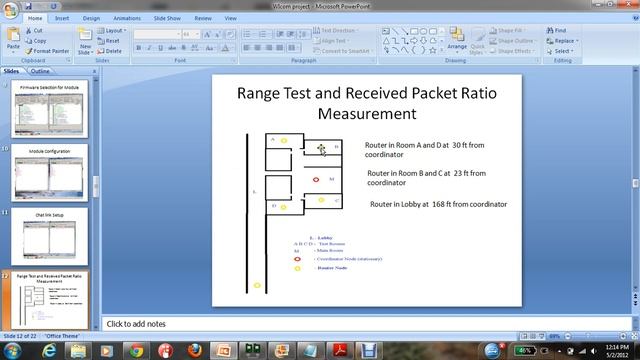The width and height of the screenshot is (640, 360).
Task: Increase font size
Action: coord(207,34)
